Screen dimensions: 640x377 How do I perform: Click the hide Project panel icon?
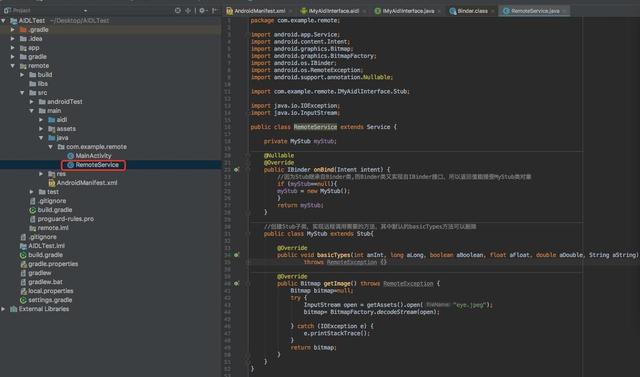[x=215, y=11]
